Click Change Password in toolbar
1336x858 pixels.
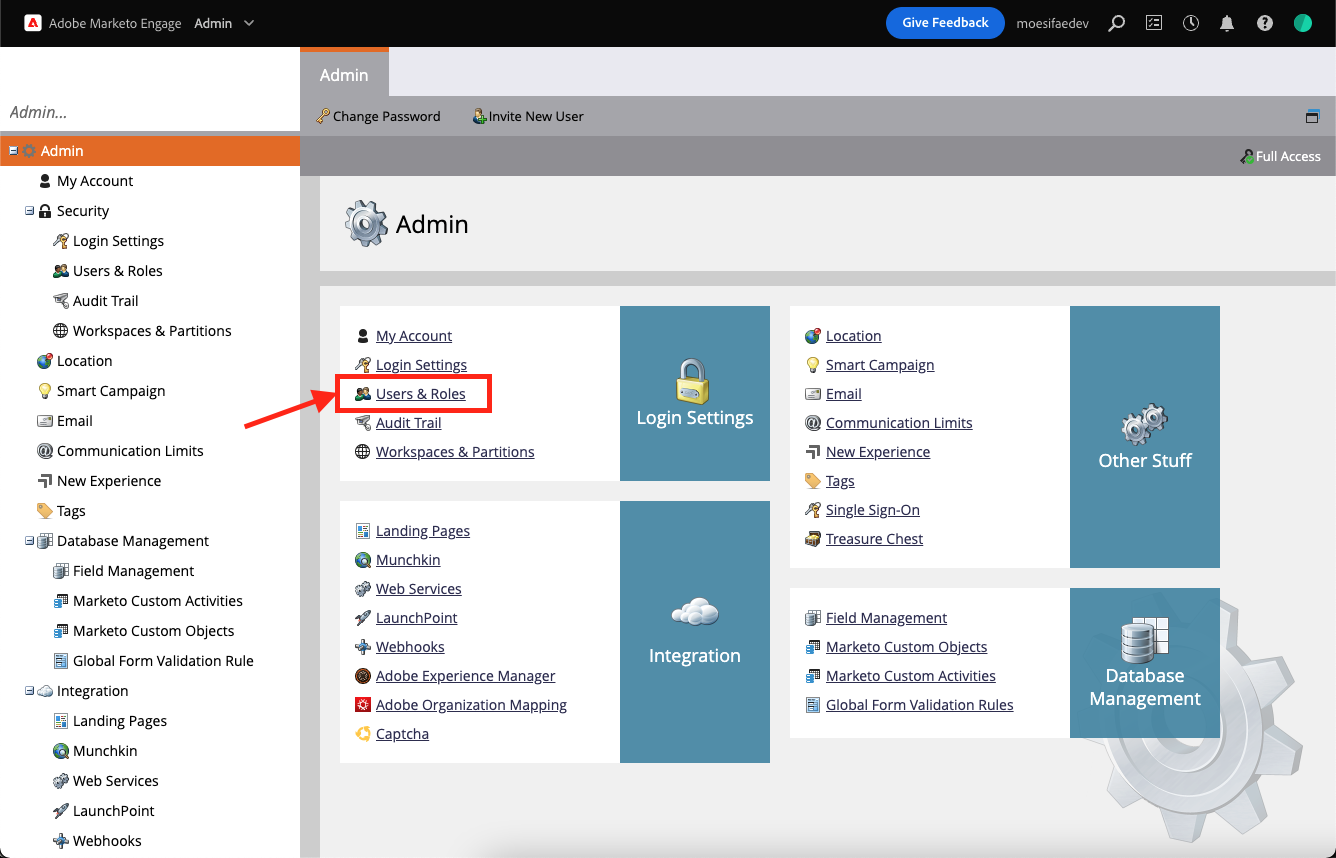point(378,116)
